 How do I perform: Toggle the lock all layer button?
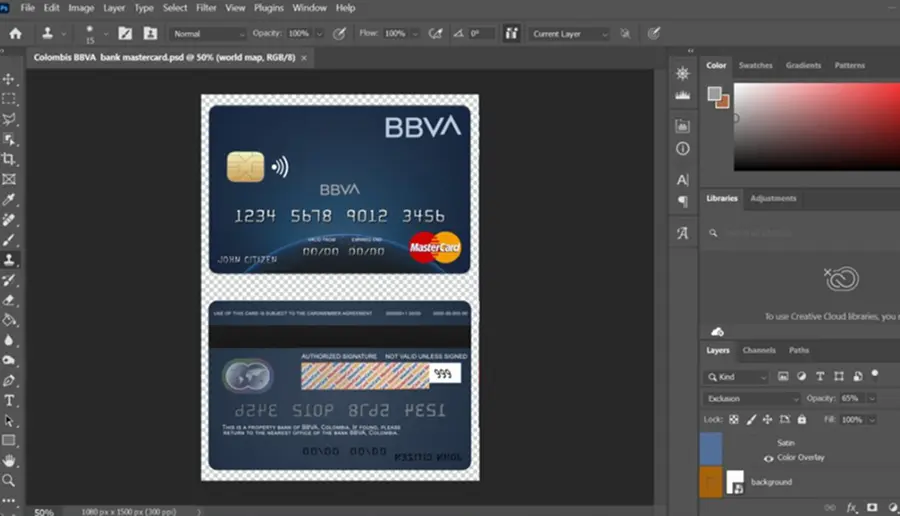pos(802,420)
